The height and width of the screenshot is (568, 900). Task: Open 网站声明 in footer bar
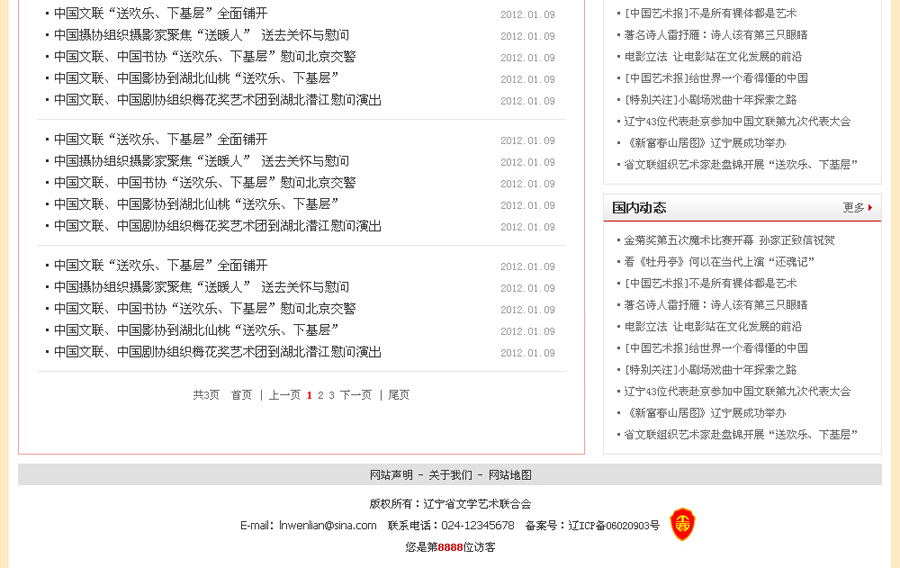pos(391,475)
